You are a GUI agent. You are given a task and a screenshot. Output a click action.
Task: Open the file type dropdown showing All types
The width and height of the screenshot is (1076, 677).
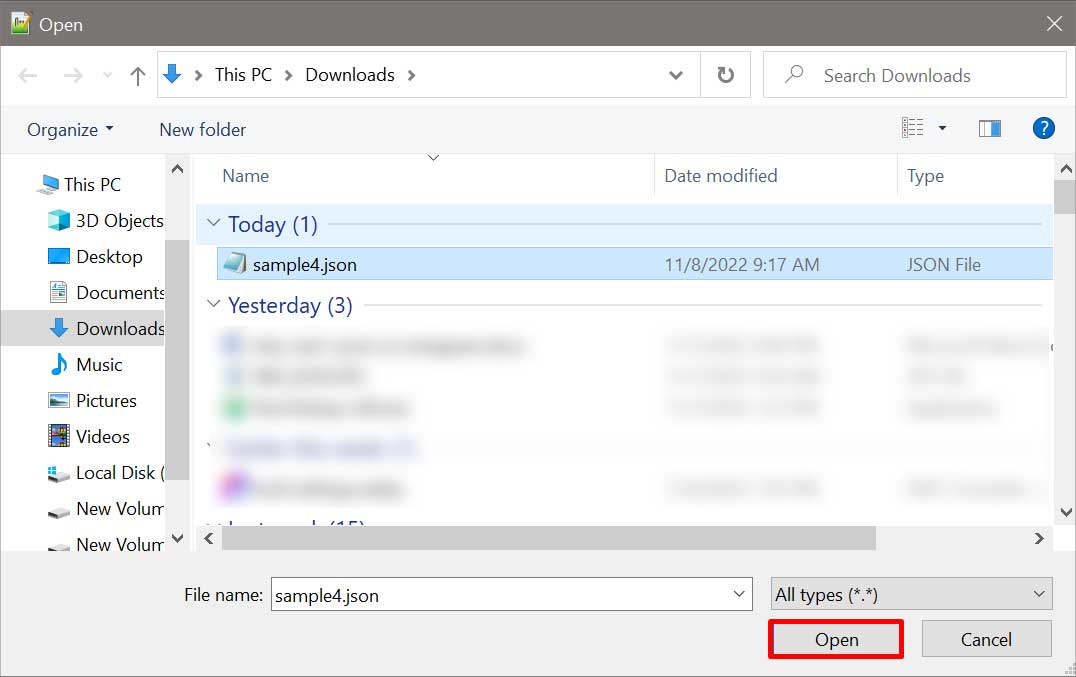909,593
